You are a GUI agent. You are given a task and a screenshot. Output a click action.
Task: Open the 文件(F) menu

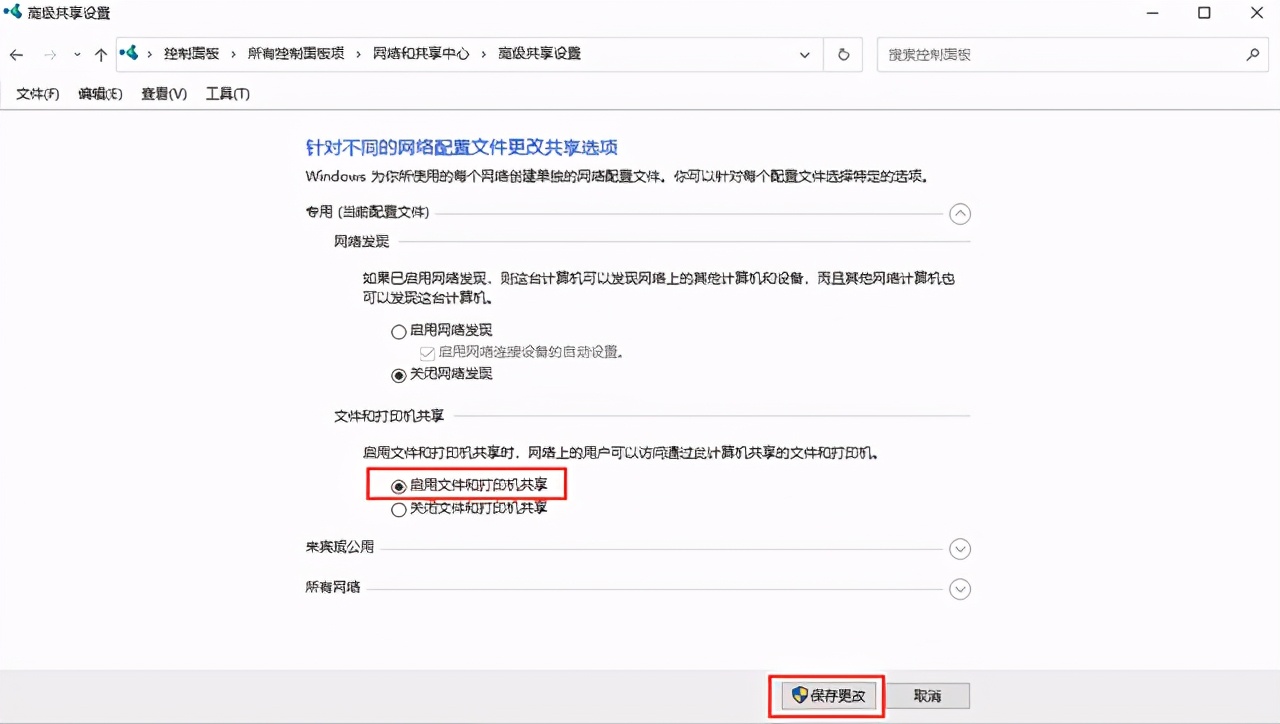(36, 93)
